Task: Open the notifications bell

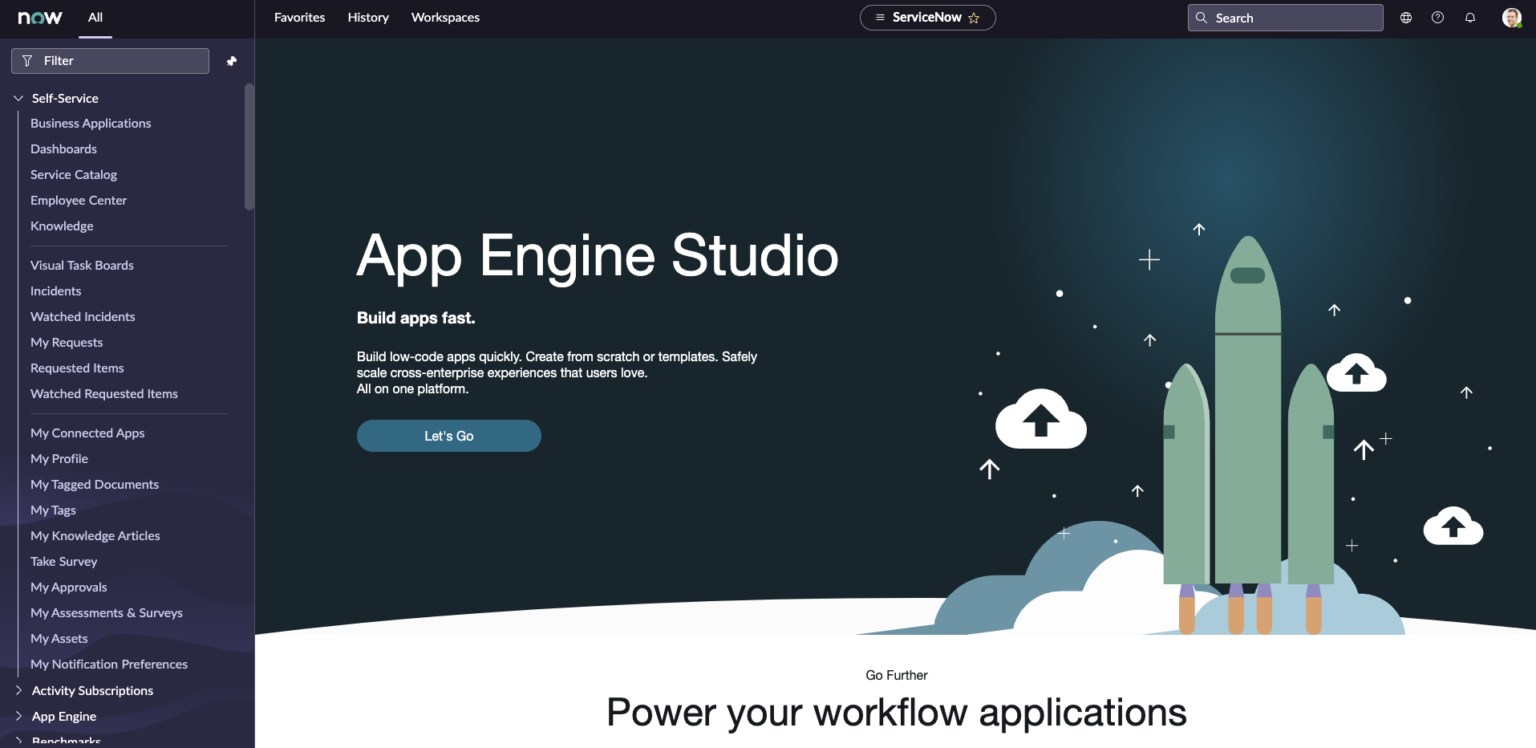Action: point(1469,17)
